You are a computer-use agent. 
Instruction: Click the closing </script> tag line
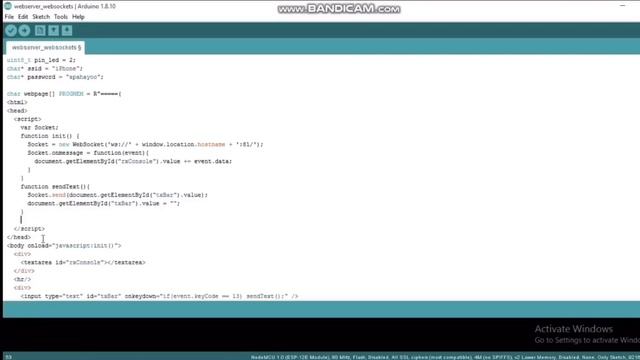click(x=29, y=229)
